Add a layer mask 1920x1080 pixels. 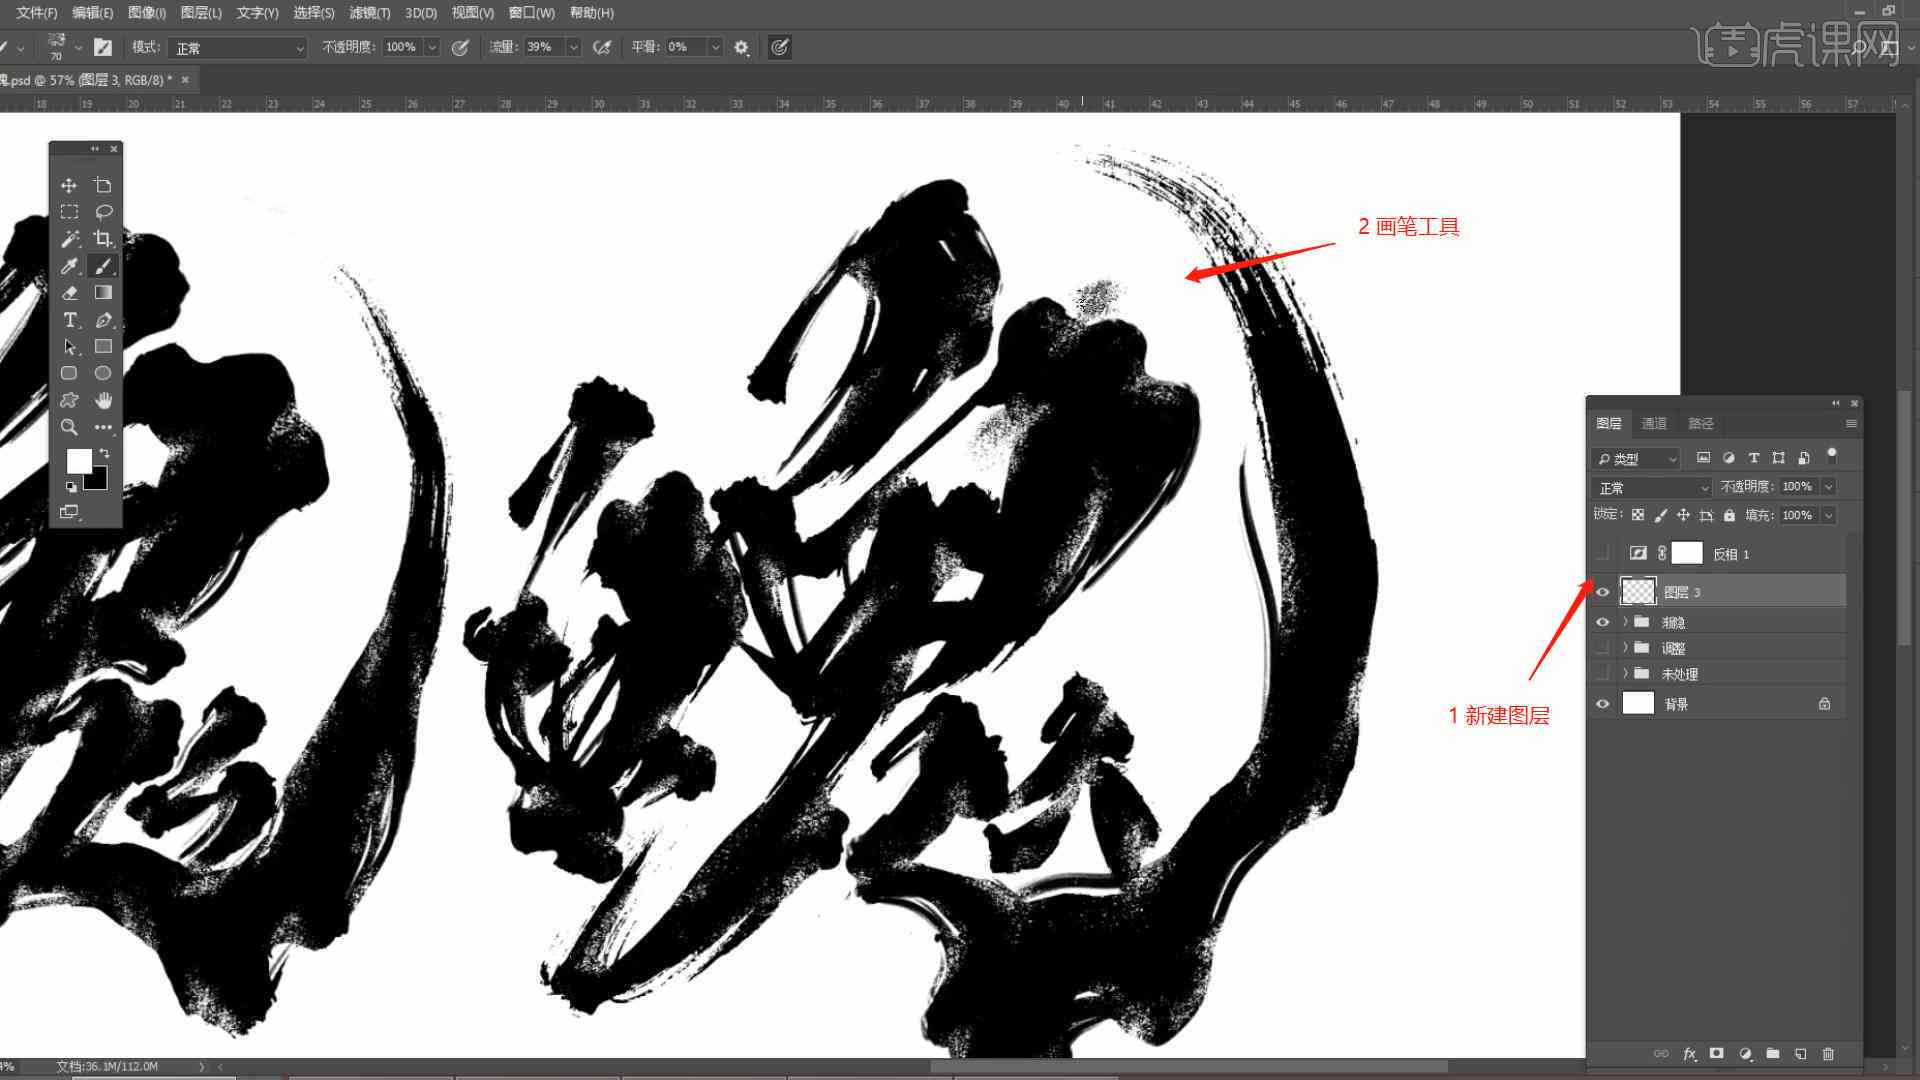(1717, 1054)
